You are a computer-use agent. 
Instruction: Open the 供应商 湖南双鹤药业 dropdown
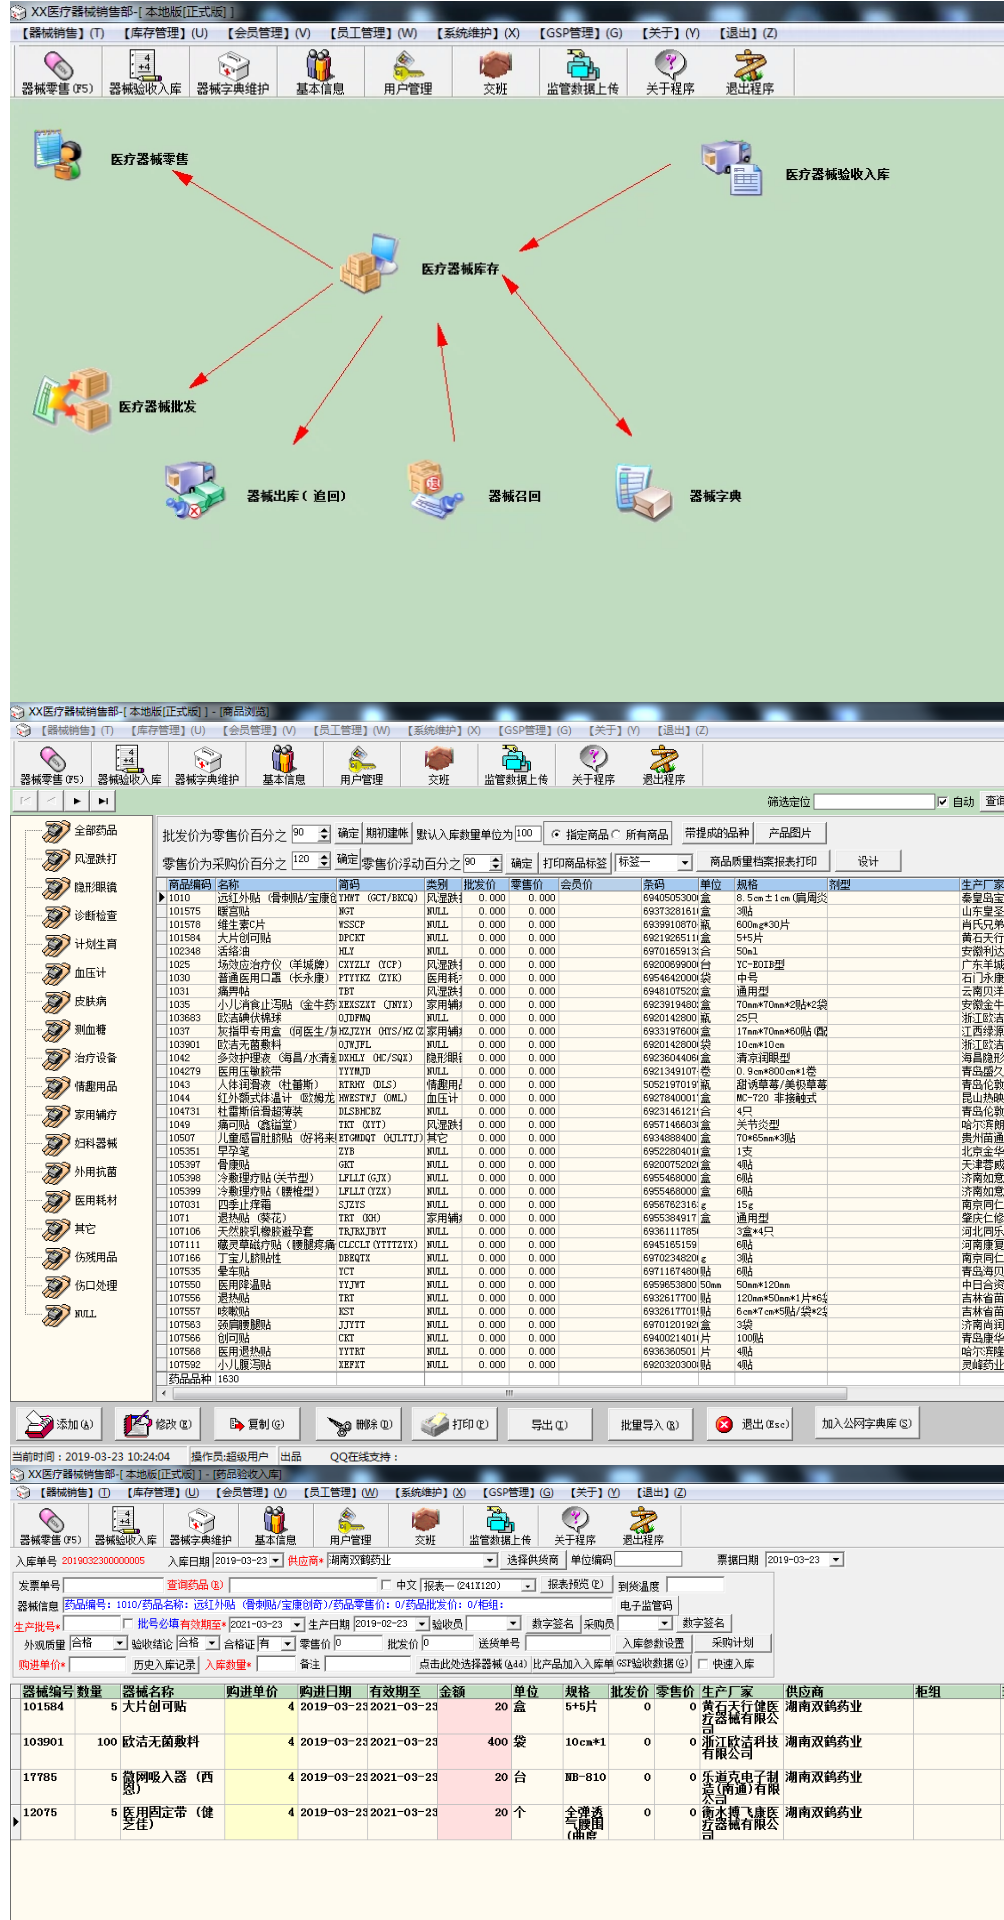pyautogui.click(x=490, y=1561)
